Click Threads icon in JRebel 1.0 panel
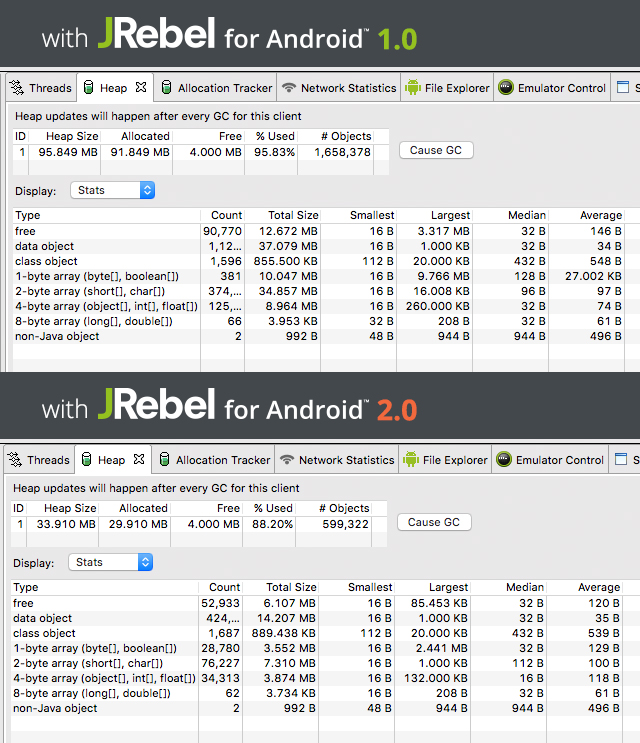The width and height of the screenshot is (640, 743). tap(17, 87)
